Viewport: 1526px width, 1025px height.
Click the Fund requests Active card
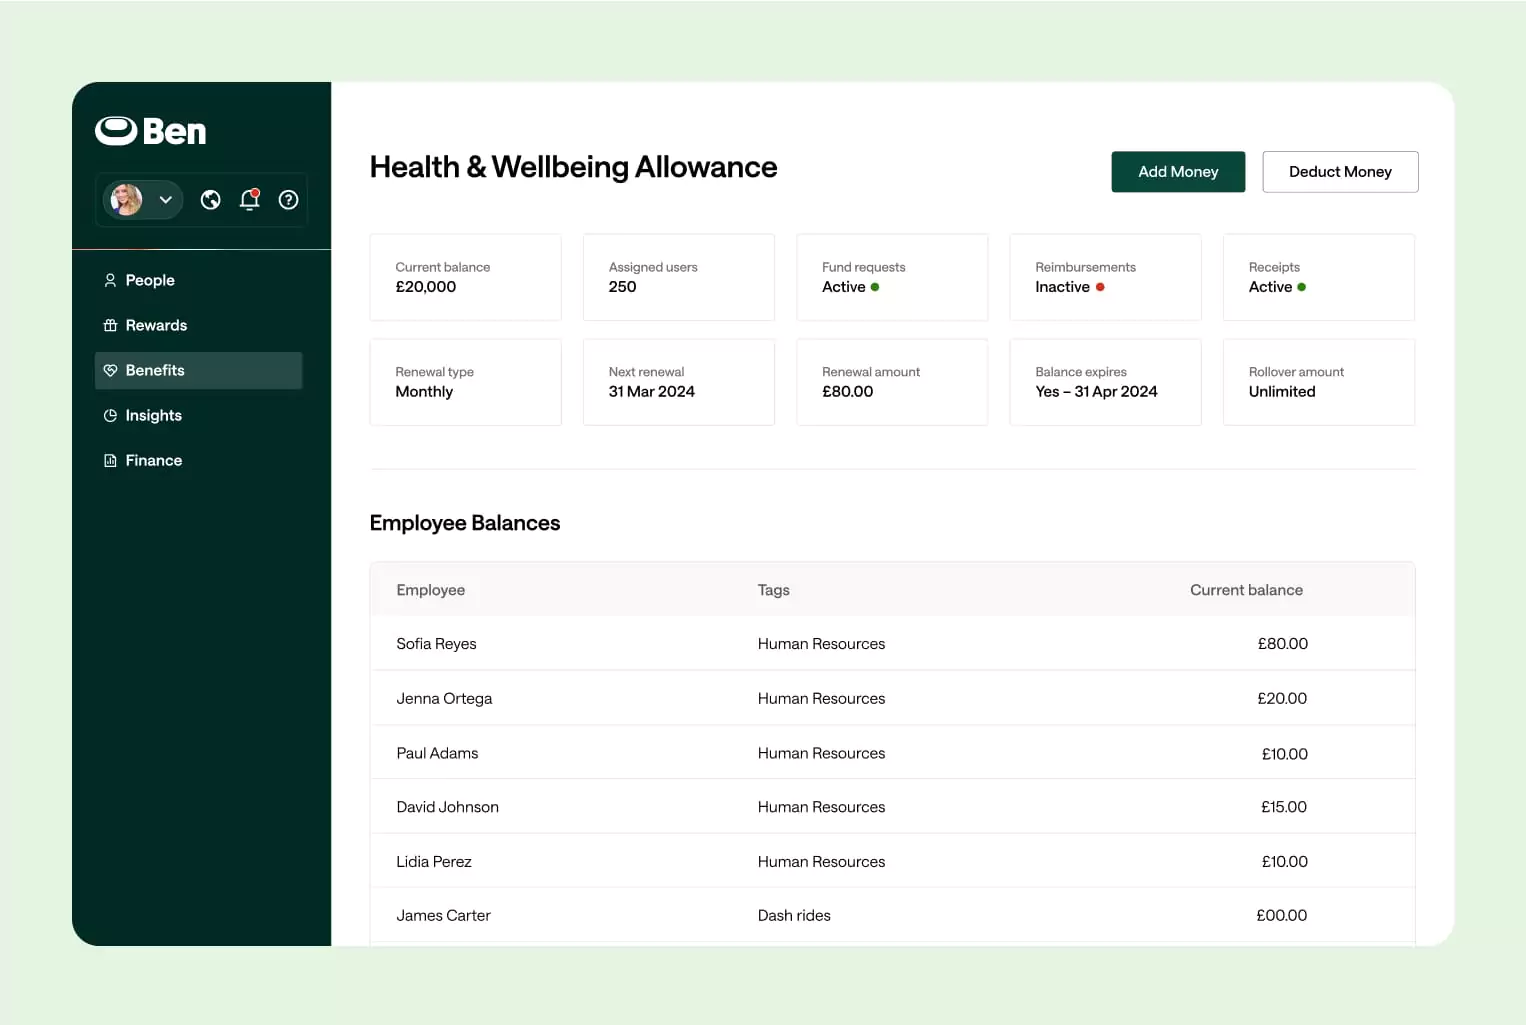pos(892,277)
